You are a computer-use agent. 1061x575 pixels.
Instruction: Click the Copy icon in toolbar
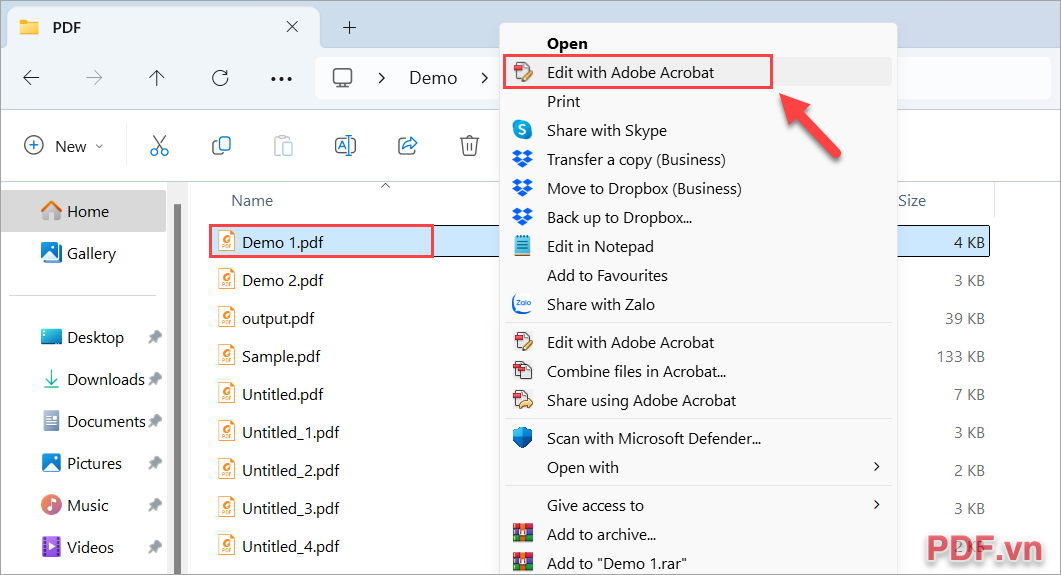tap(221, 145)
